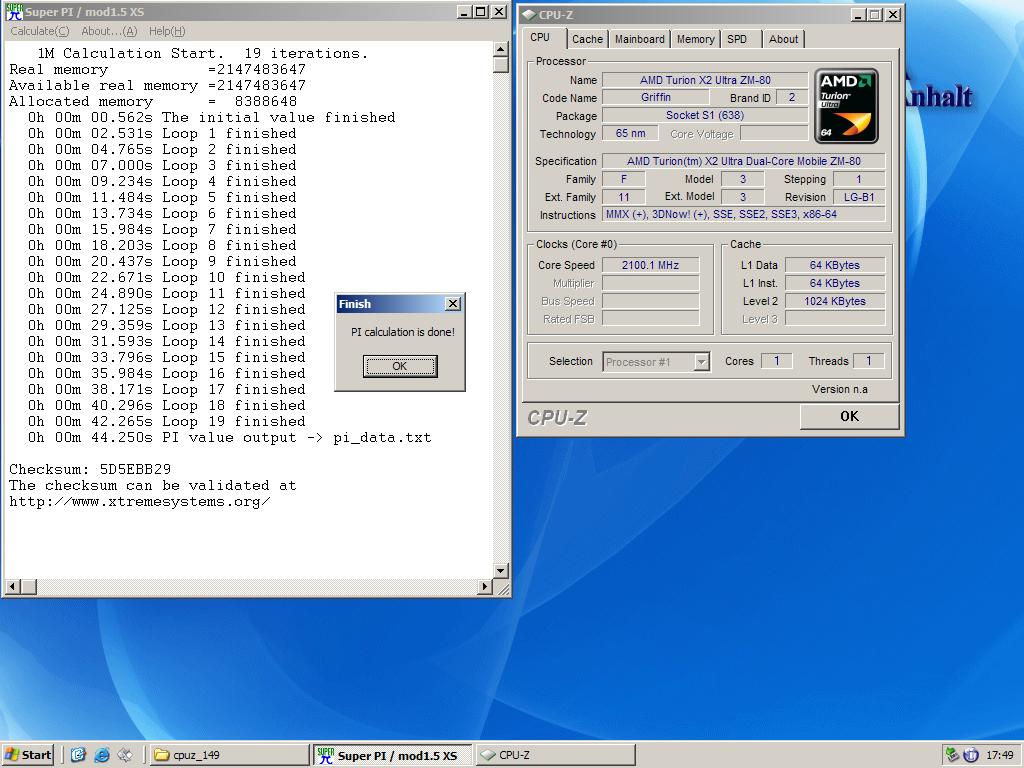The height and width of the screenshot is (768, 1024).
Task: Click the xtremesystems.org URL text
Action: point(140,502)
